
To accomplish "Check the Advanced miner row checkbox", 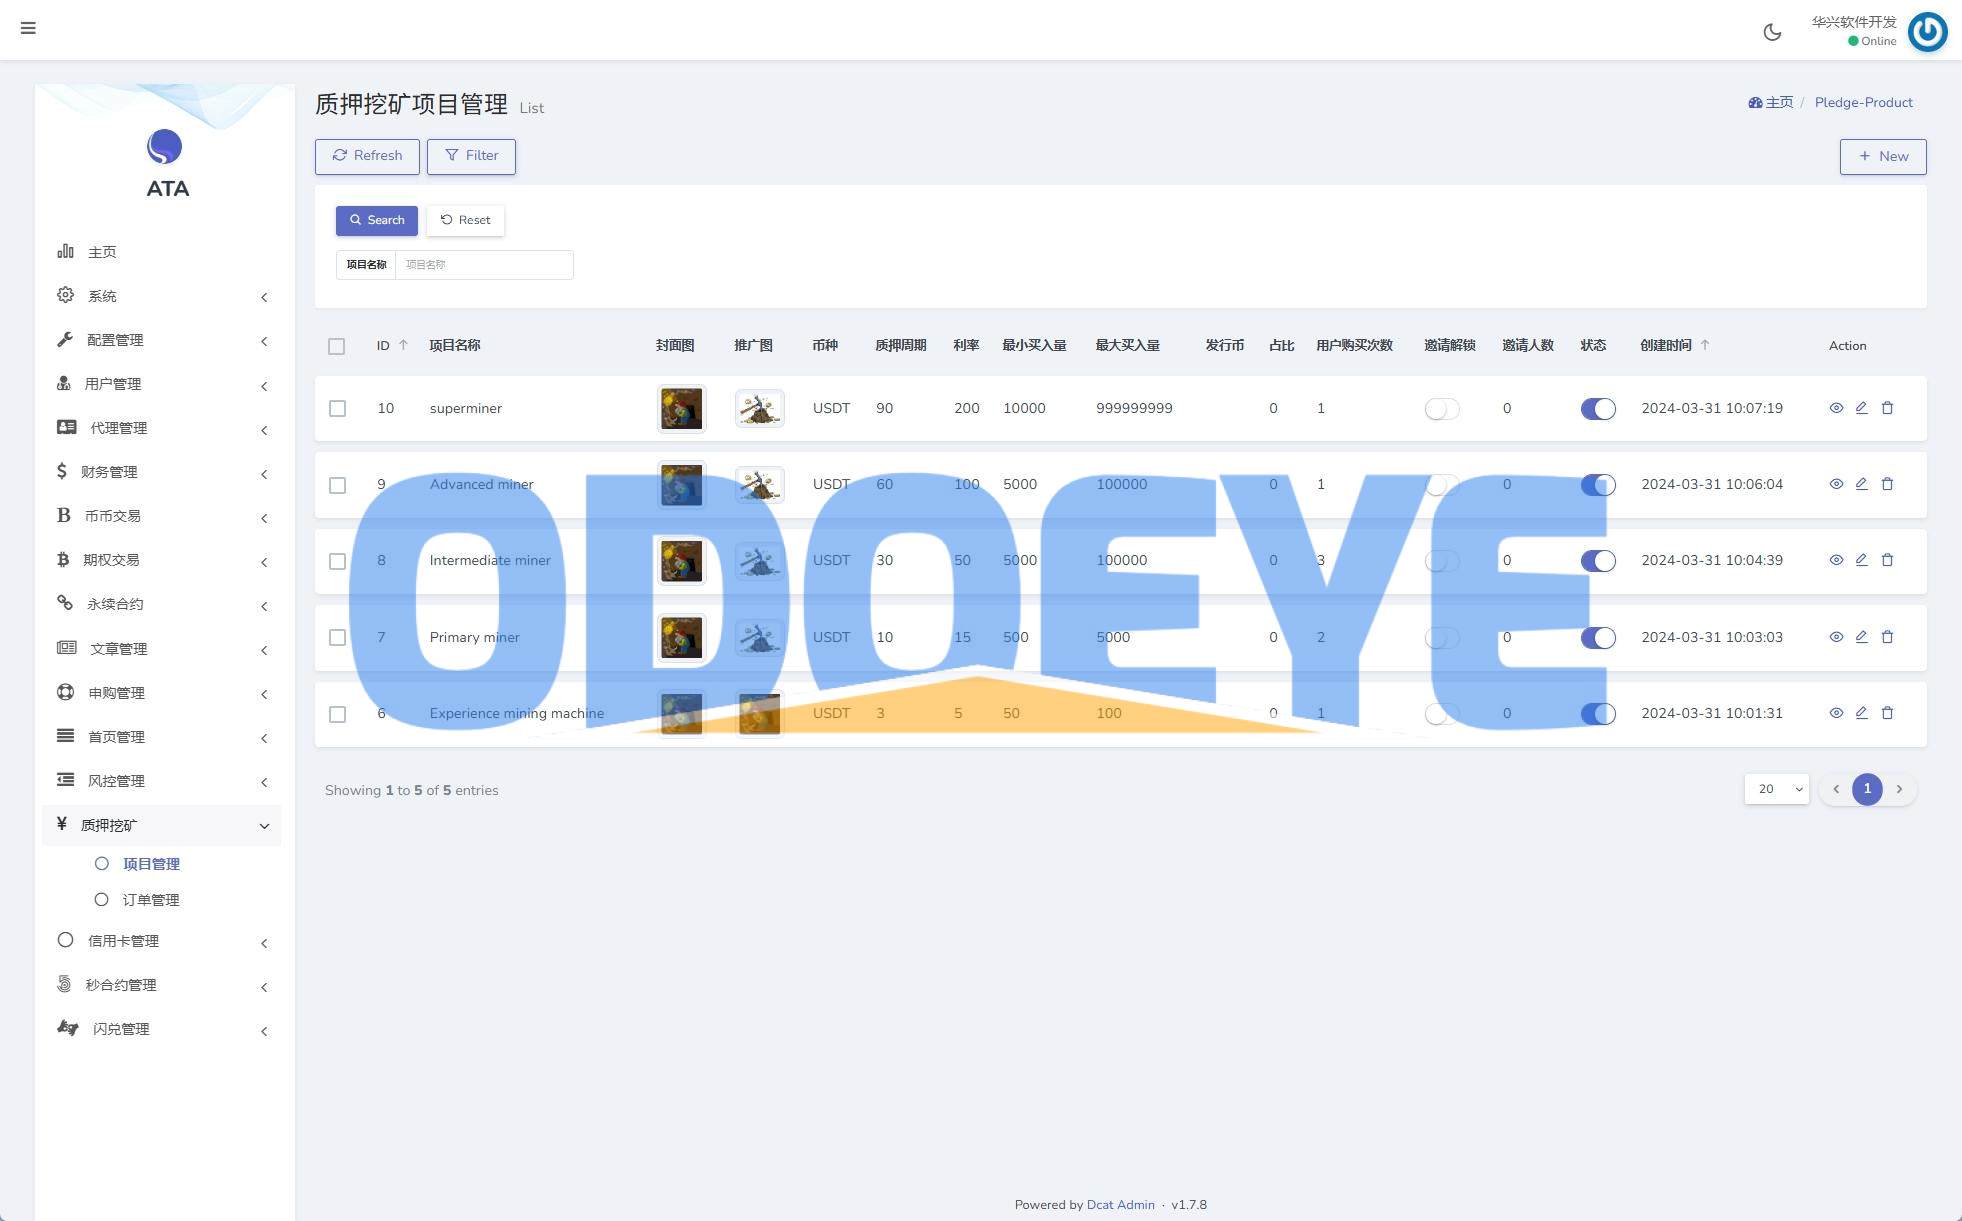I will click(x=337, y=485).
